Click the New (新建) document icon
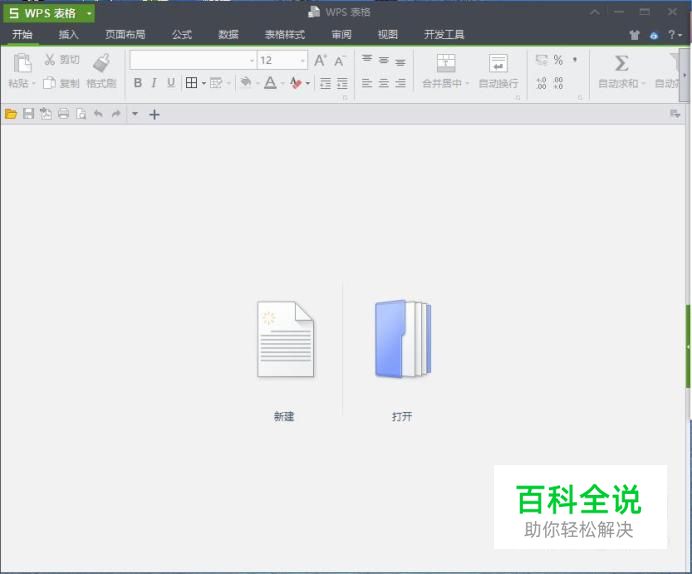Image resolution: width=692 pixels, height=574 pixels. (285, 340)
